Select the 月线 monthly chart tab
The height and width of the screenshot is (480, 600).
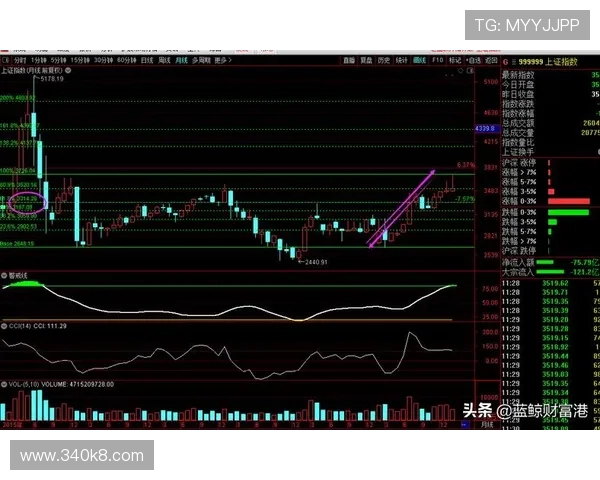tap(181, 60)
